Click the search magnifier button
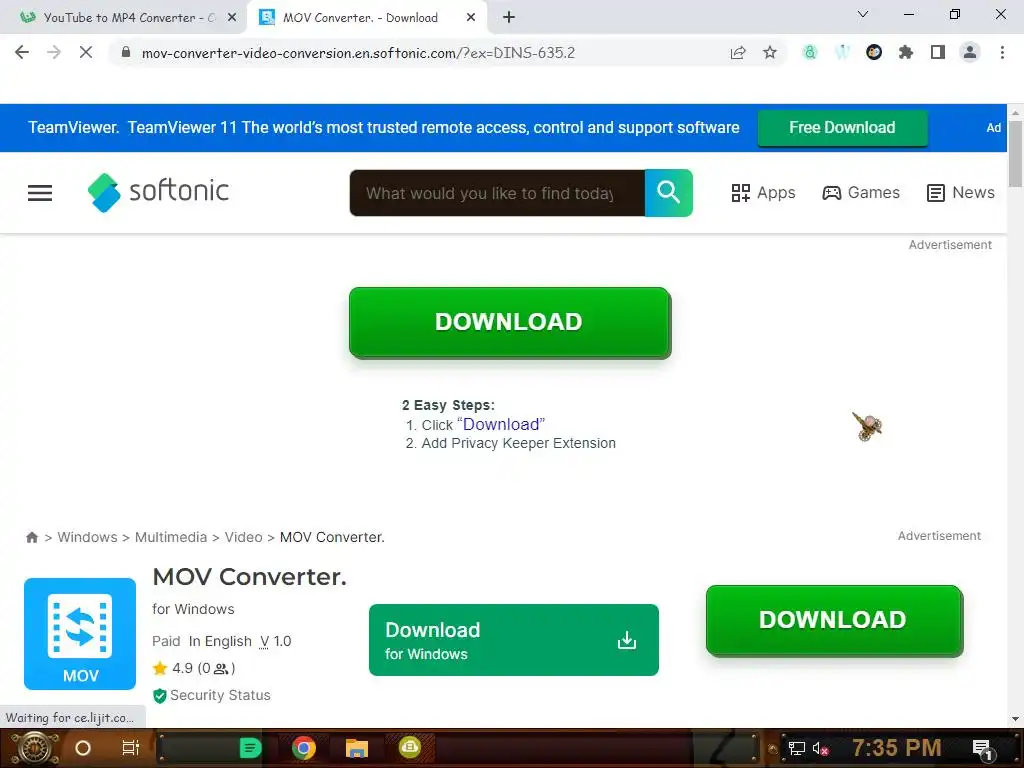1024x768 pixels. coord(668,193)
